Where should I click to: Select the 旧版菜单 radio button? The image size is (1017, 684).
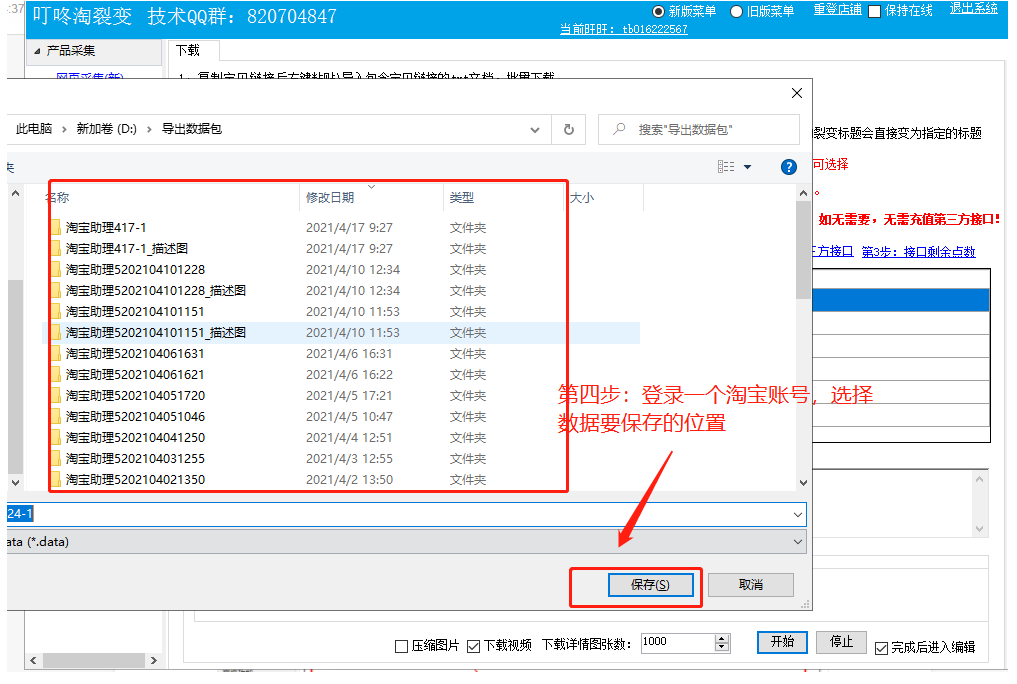click(x=736, y=12)
